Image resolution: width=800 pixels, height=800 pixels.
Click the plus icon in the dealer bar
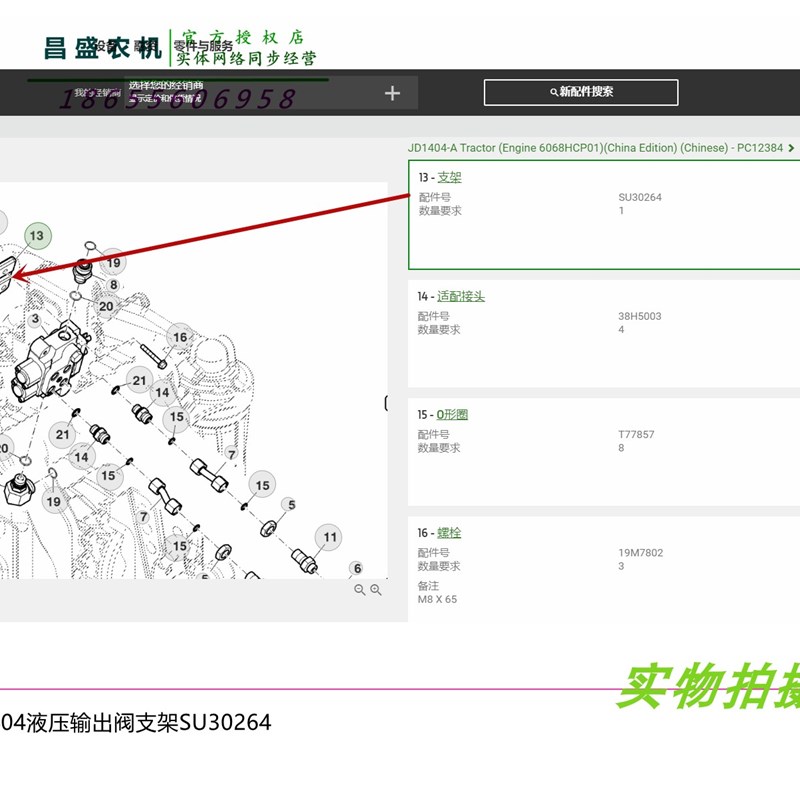coord(392,93)
